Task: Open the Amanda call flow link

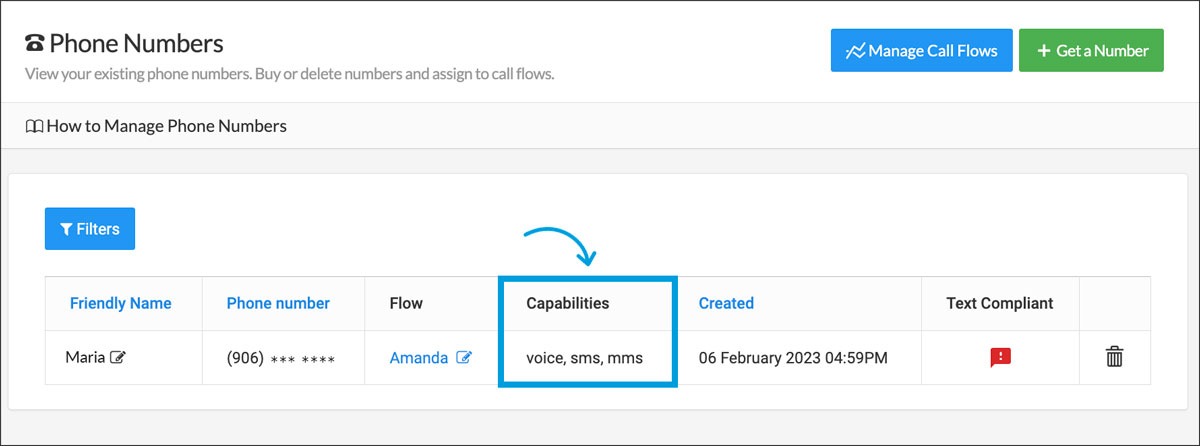Action: click(x=418, y=357)
